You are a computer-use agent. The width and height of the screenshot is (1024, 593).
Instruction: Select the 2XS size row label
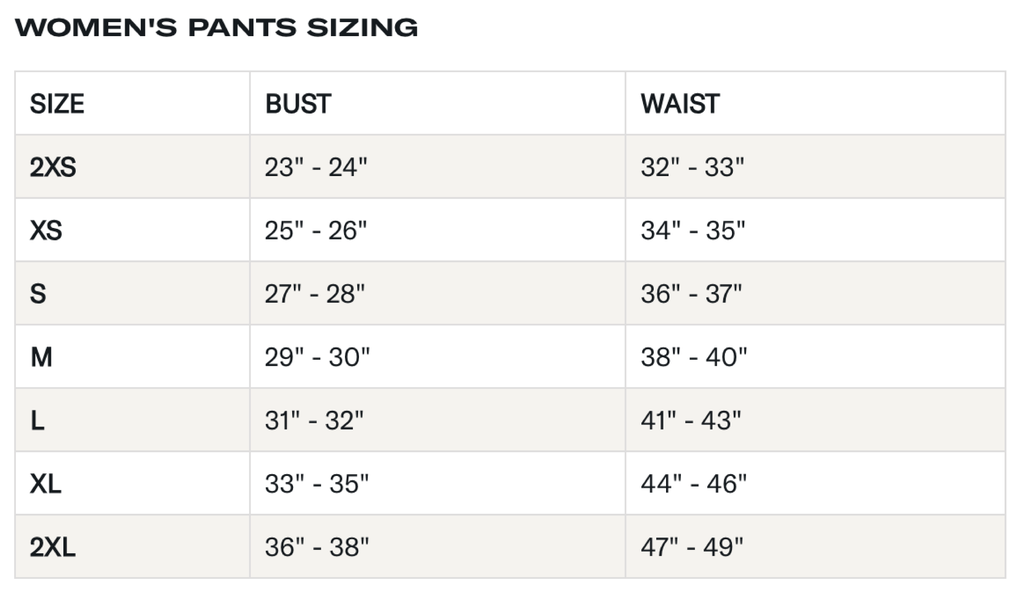coord(53,167)
